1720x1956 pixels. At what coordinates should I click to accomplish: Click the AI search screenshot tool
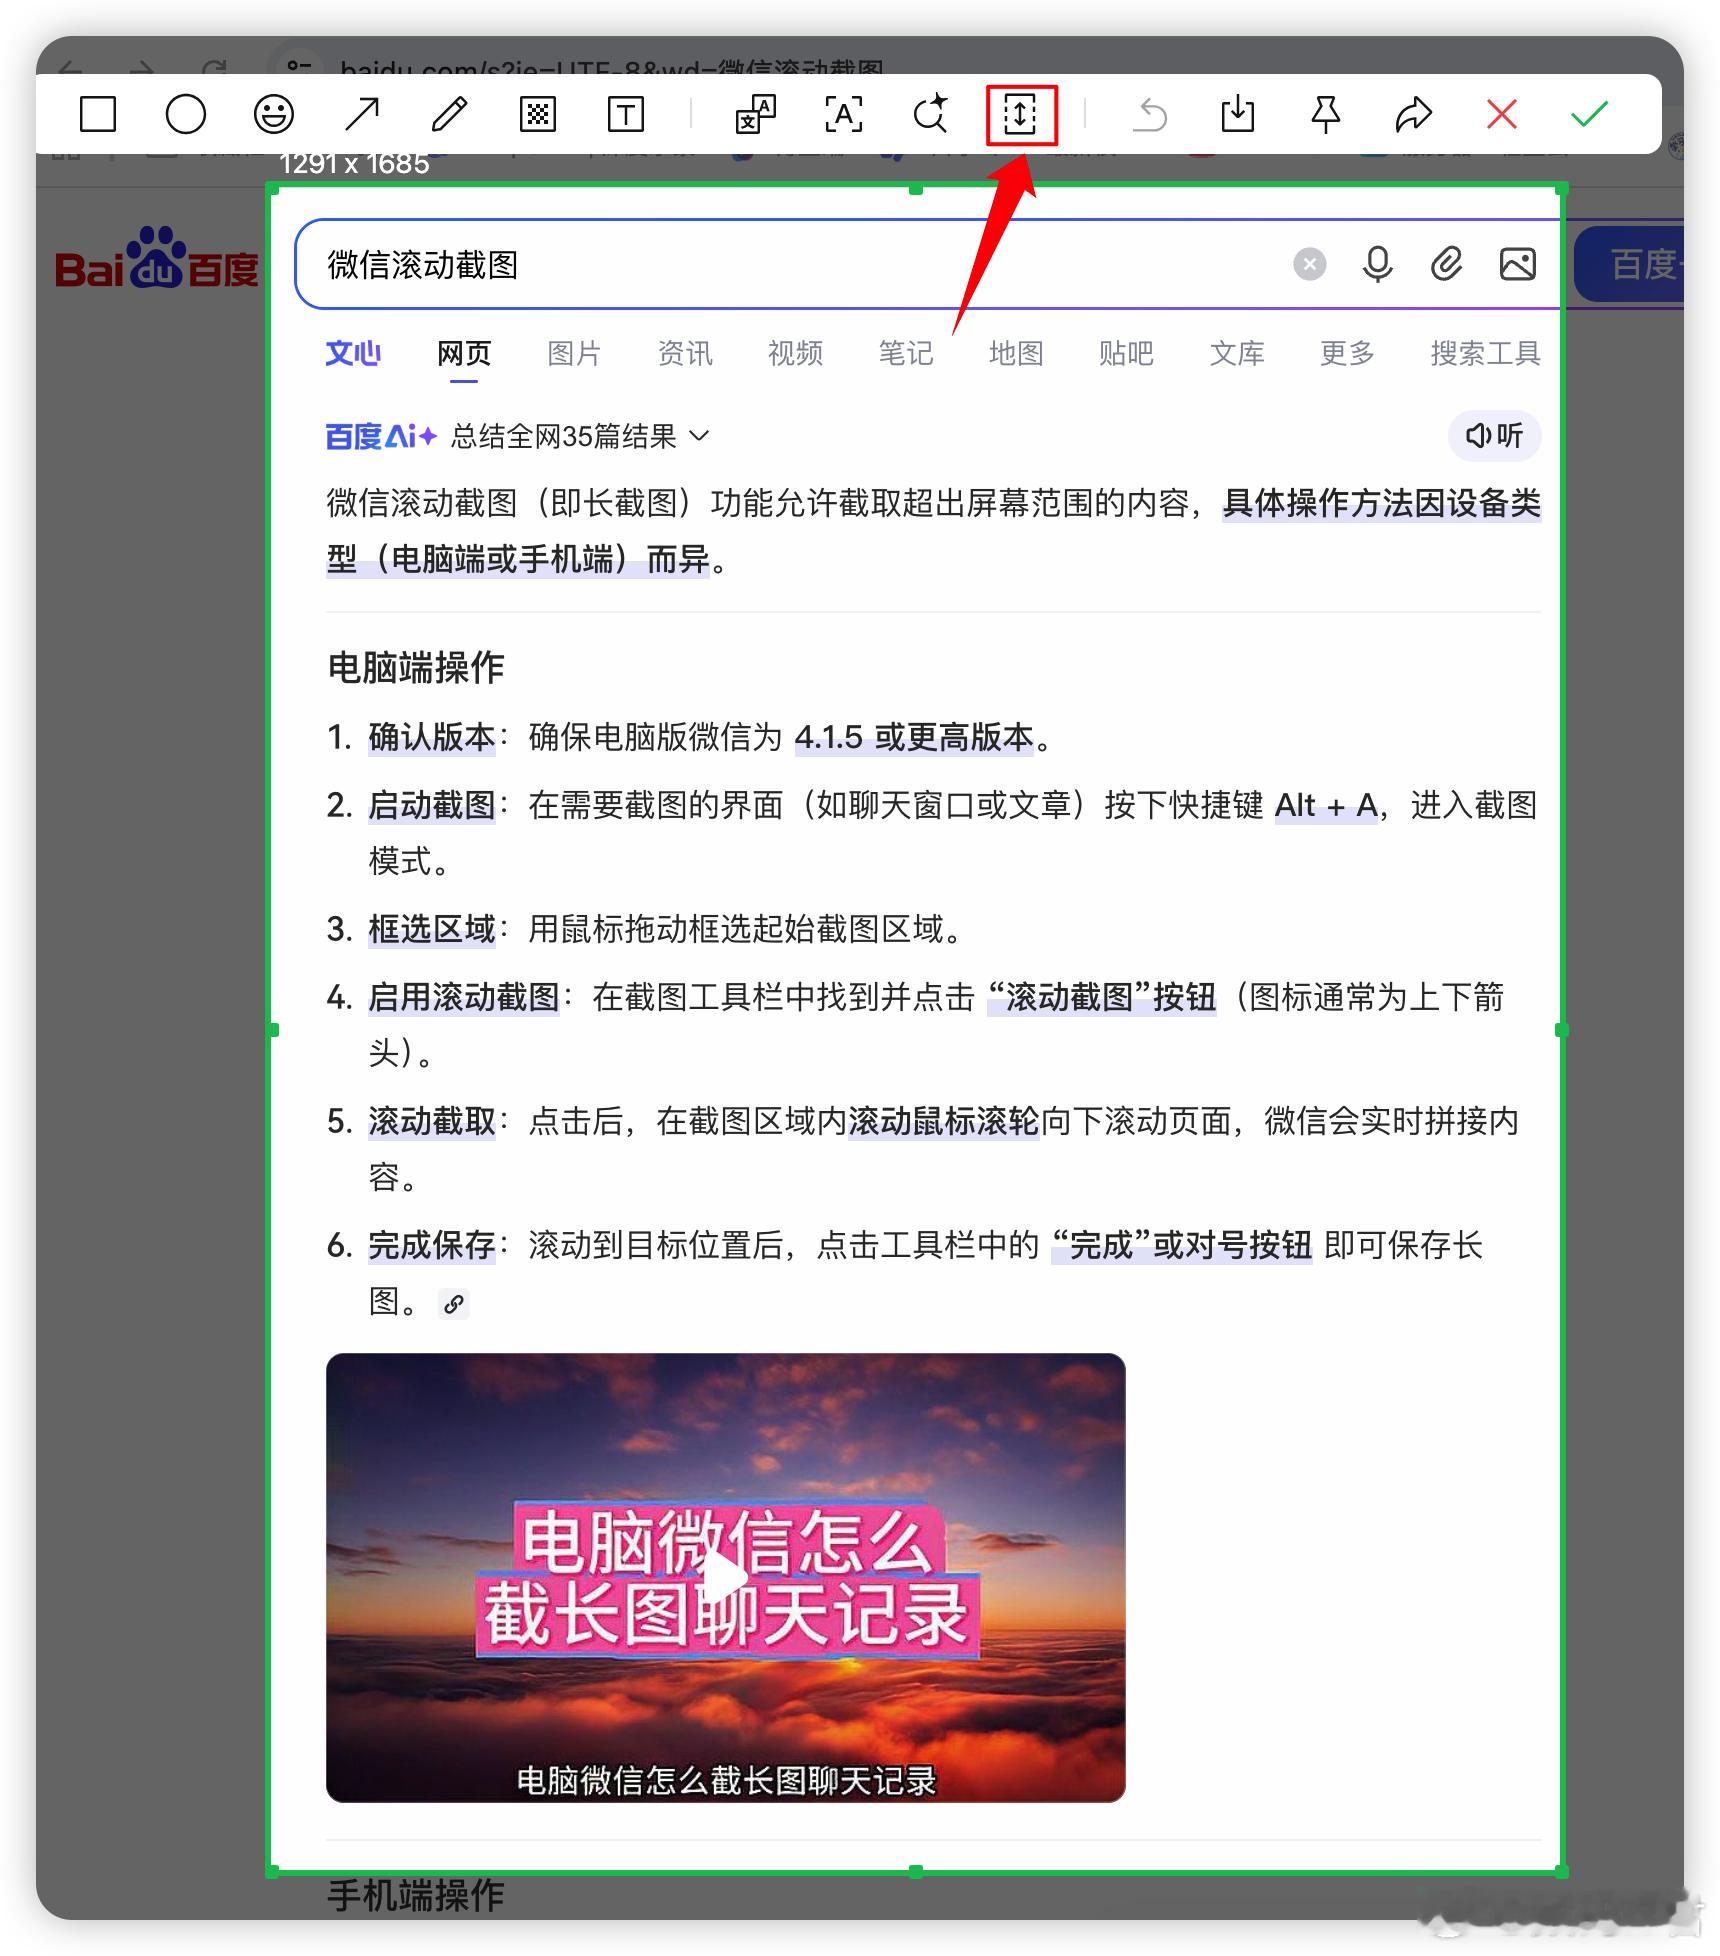point(931,114)
